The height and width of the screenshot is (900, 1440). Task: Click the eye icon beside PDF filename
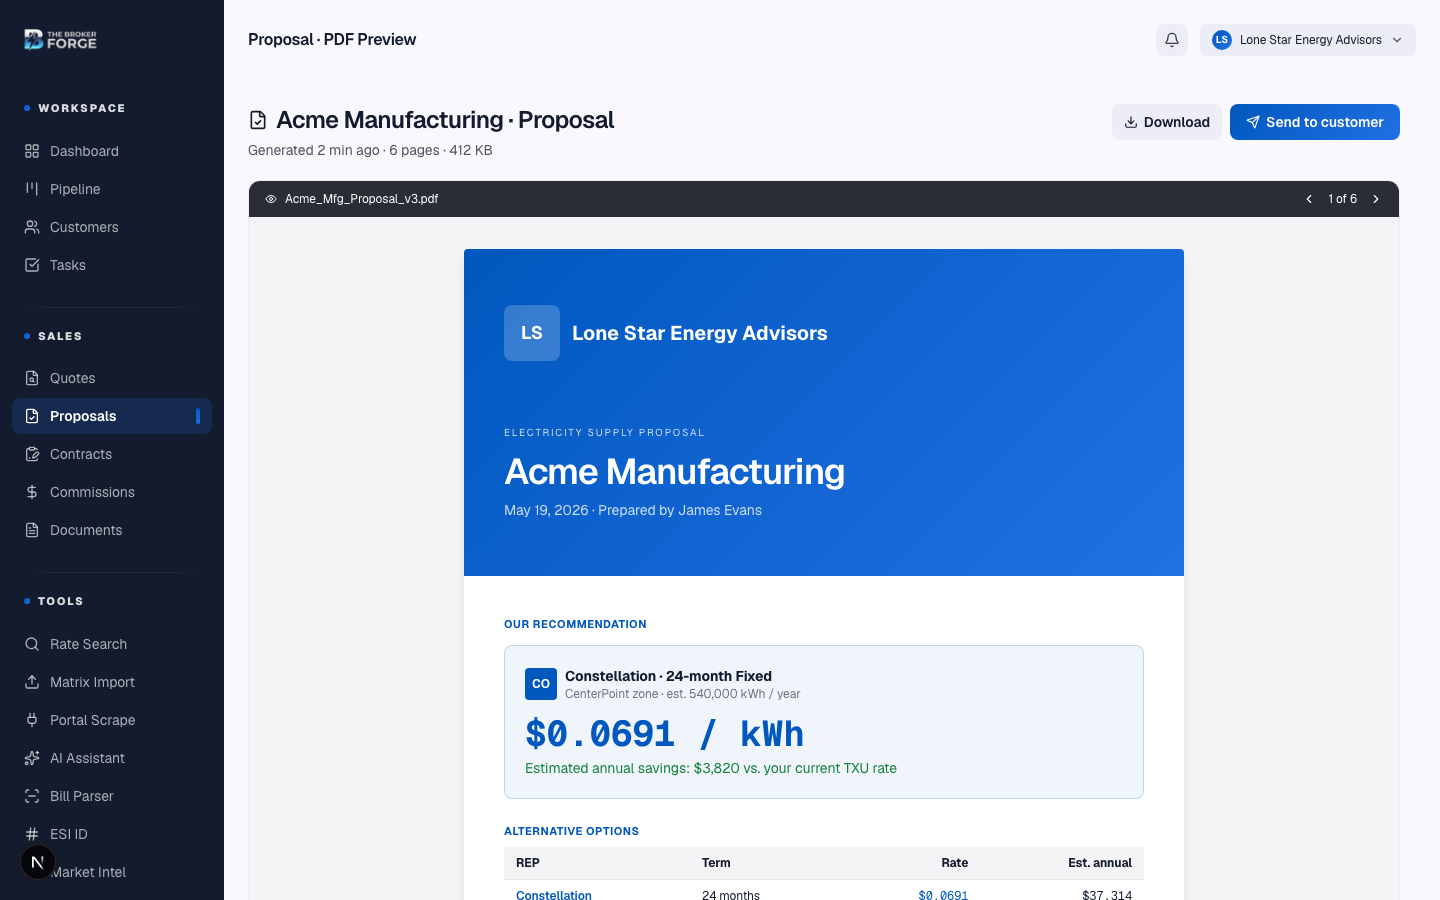pos(271,199)
